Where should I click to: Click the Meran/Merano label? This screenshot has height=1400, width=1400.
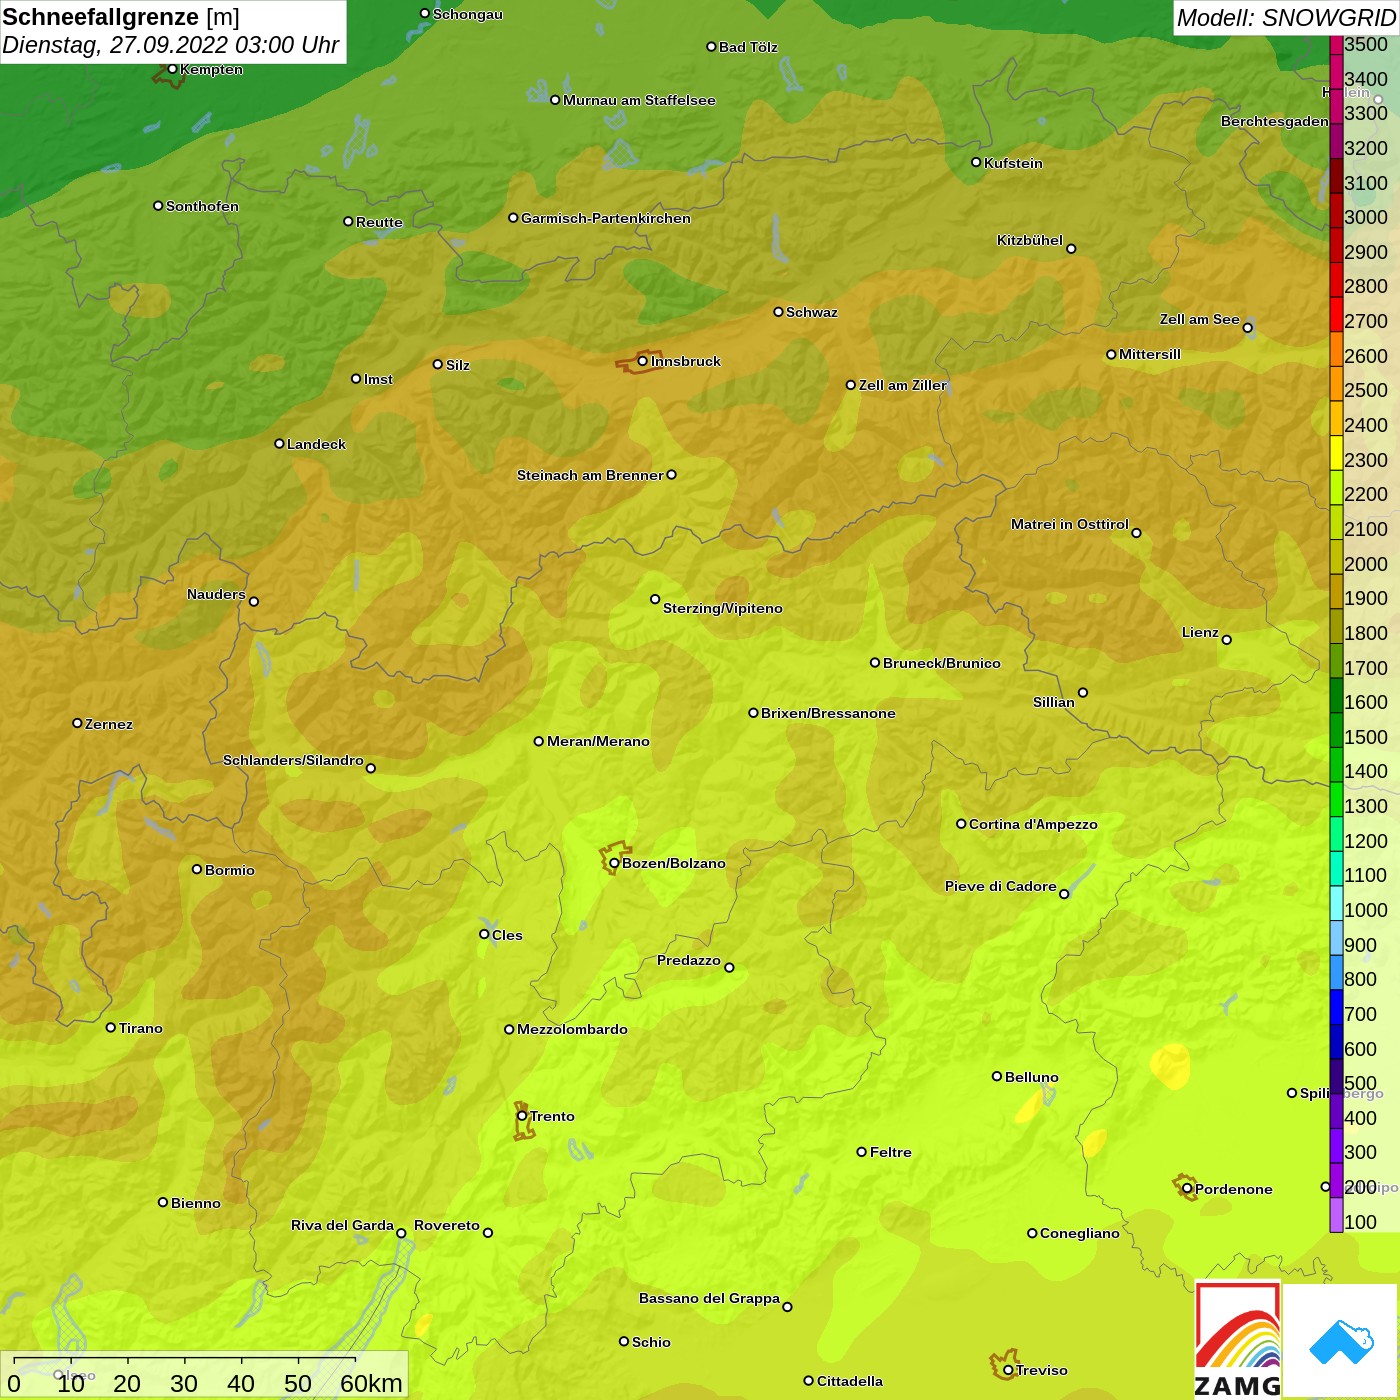pyautogui.click(x=598, y=741)
